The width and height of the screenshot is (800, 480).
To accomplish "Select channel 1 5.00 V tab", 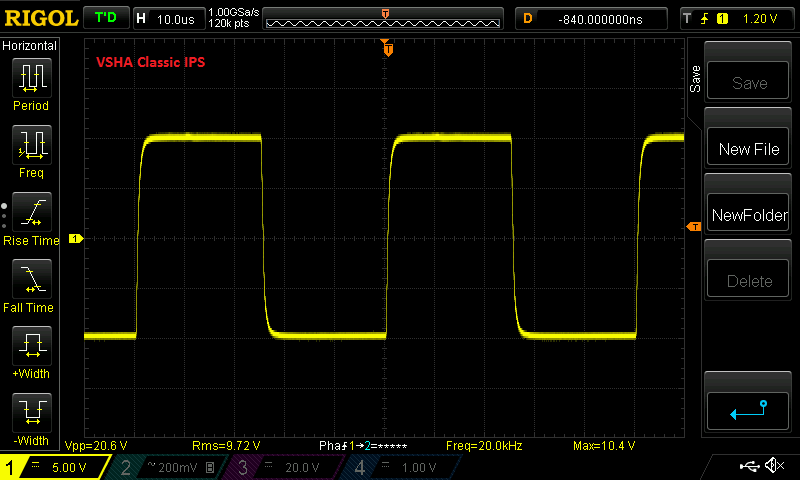I will (x=54, y=467).
